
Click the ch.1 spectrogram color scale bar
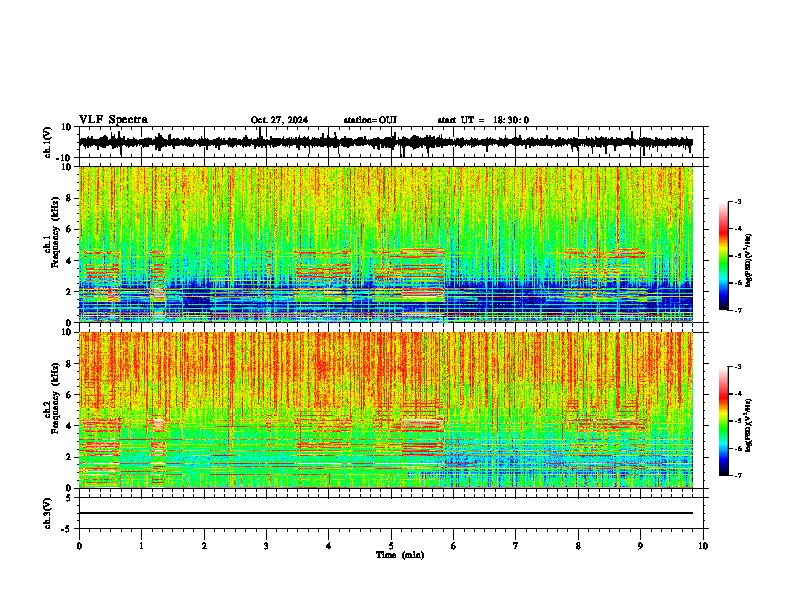pos(724,256)
